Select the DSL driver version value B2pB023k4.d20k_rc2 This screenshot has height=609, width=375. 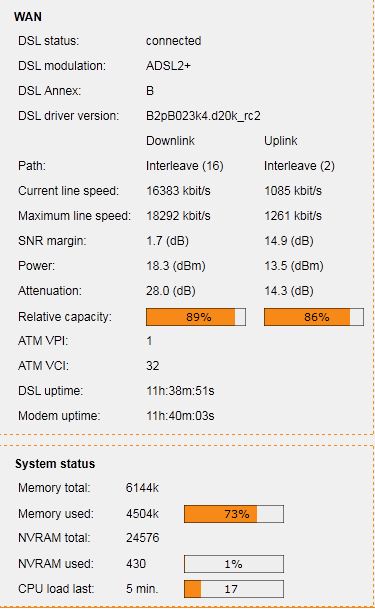click(203, 116)
